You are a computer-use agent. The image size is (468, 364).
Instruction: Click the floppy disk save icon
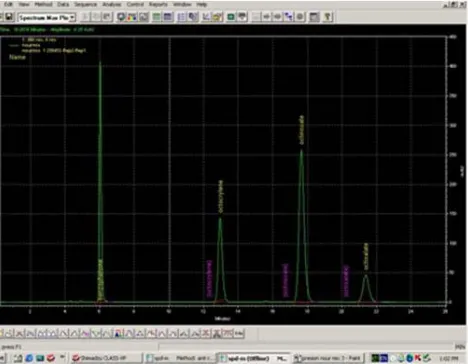[x=9, y=17]
